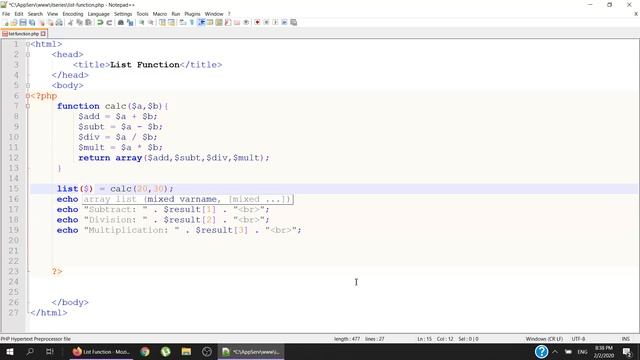
Task: Click Run macro multiple times icon
Action: pos(284,22)
